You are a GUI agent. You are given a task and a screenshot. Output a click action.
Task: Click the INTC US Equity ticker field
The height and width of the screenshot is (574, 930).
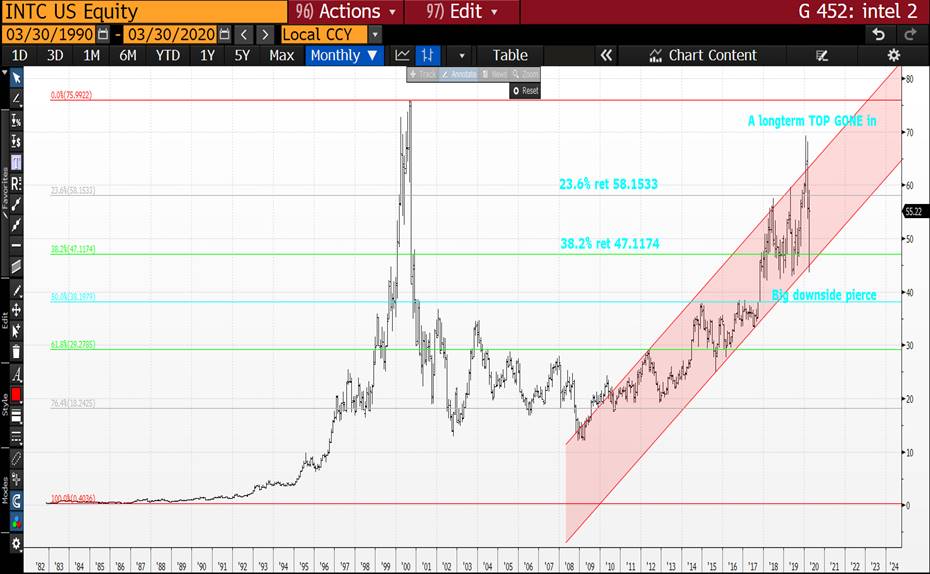pos(144,11)
